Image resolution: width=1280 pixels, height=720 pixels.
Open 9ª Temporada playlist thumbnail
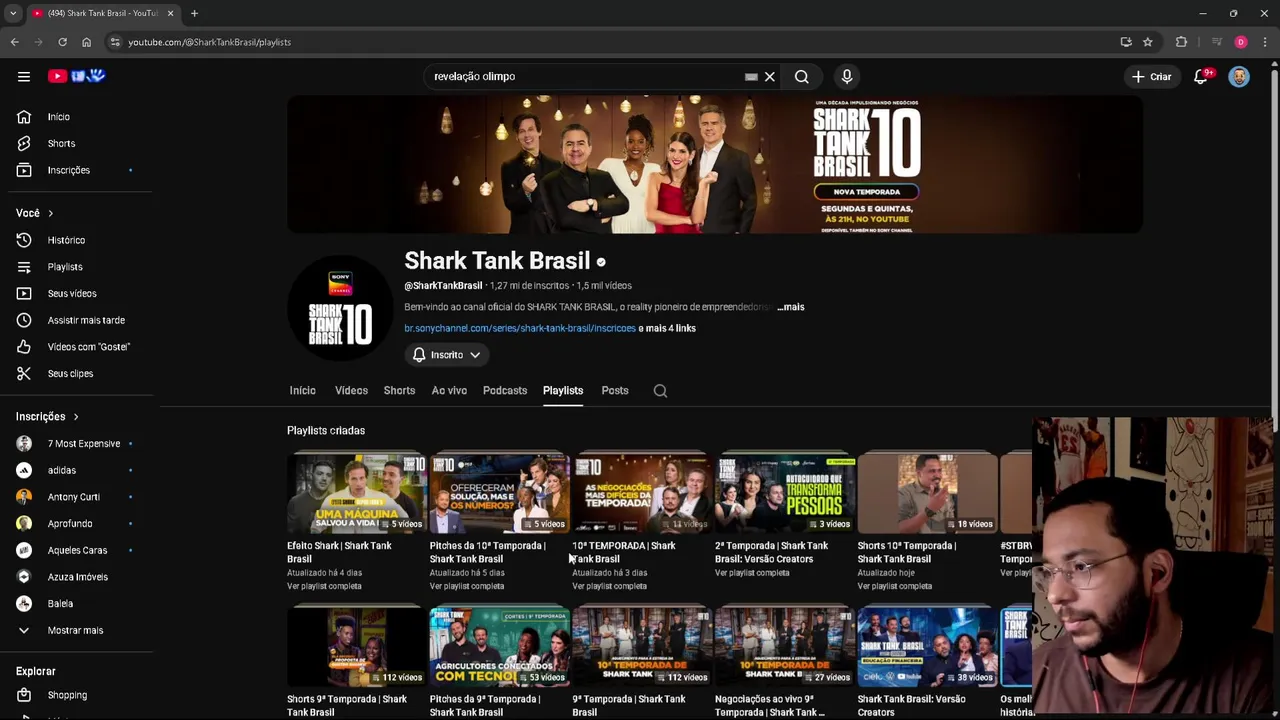(x=642, y=647)
